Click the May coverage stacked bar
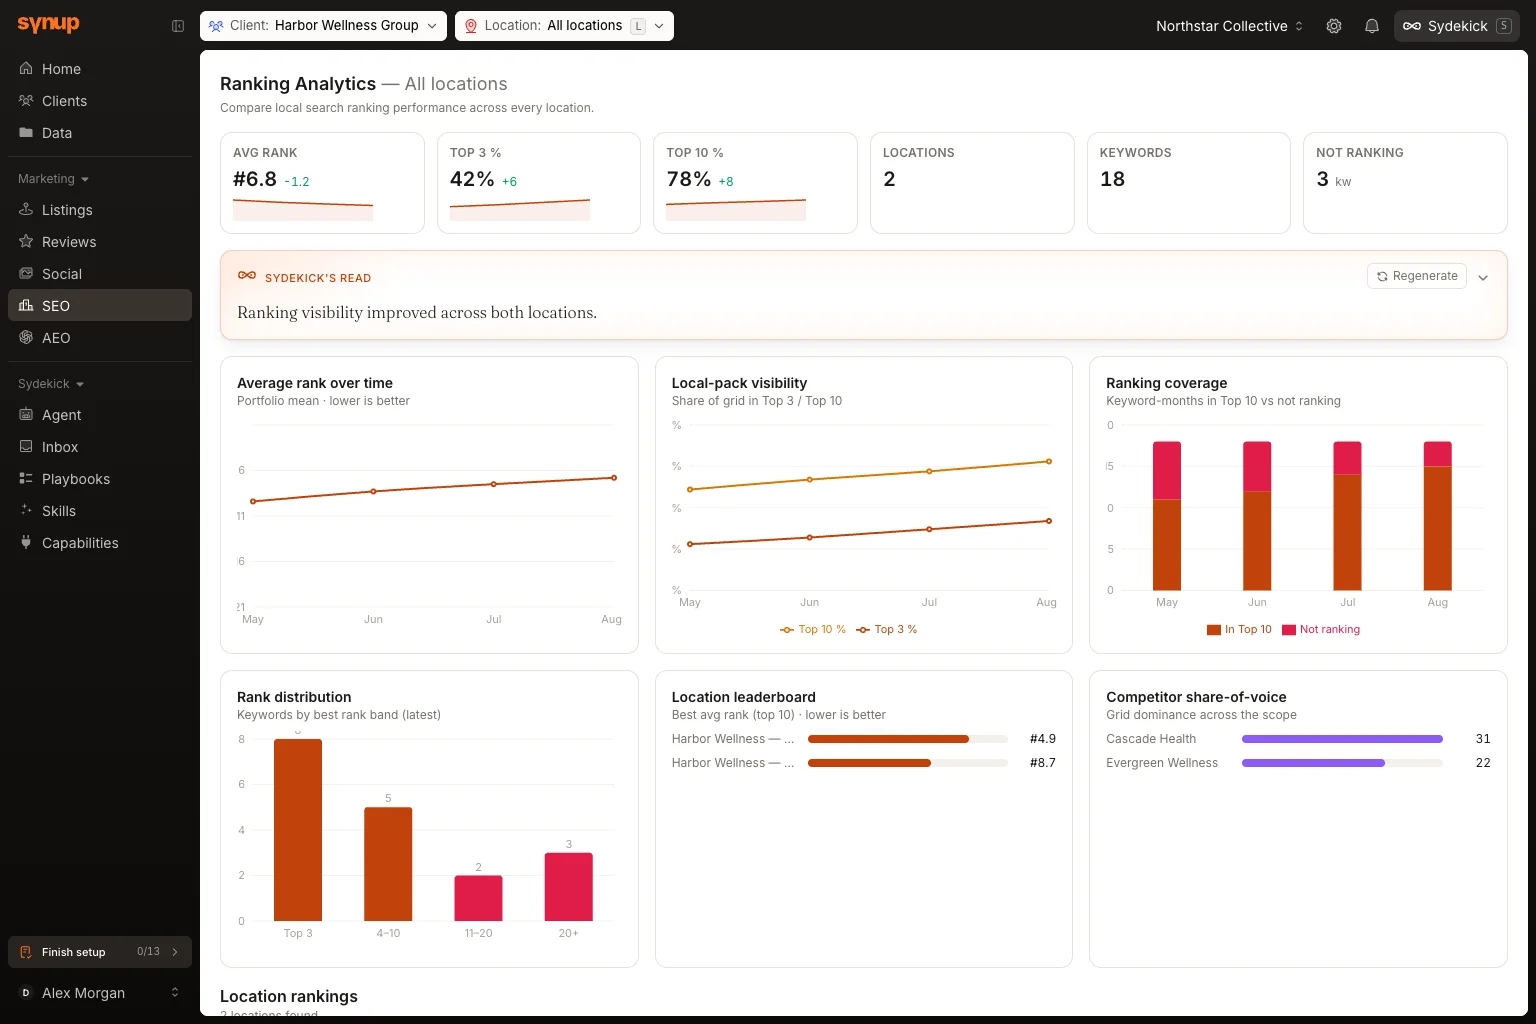Viewport: 1536px width, 1024px height. pyautogui.click(x=1167, y=516)
